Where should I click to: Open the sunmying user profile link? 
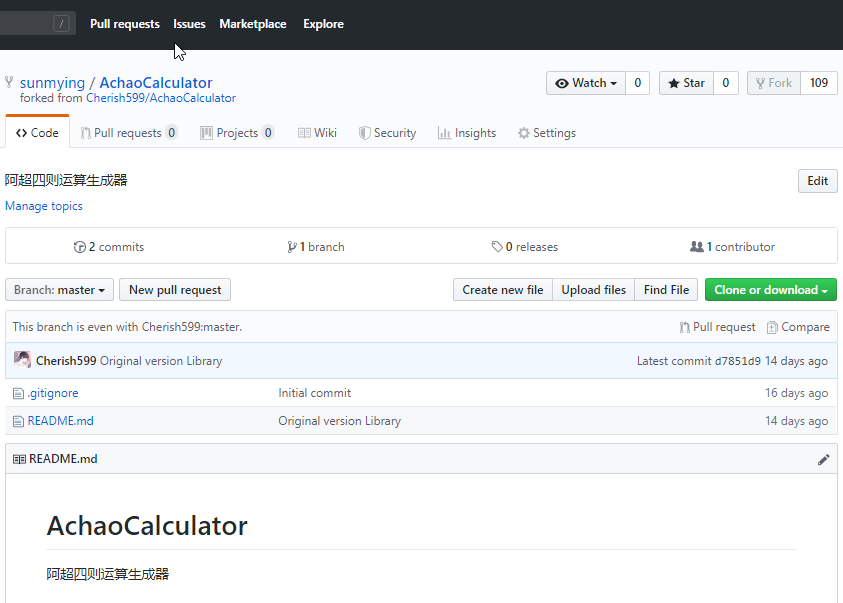click(52, 83)
